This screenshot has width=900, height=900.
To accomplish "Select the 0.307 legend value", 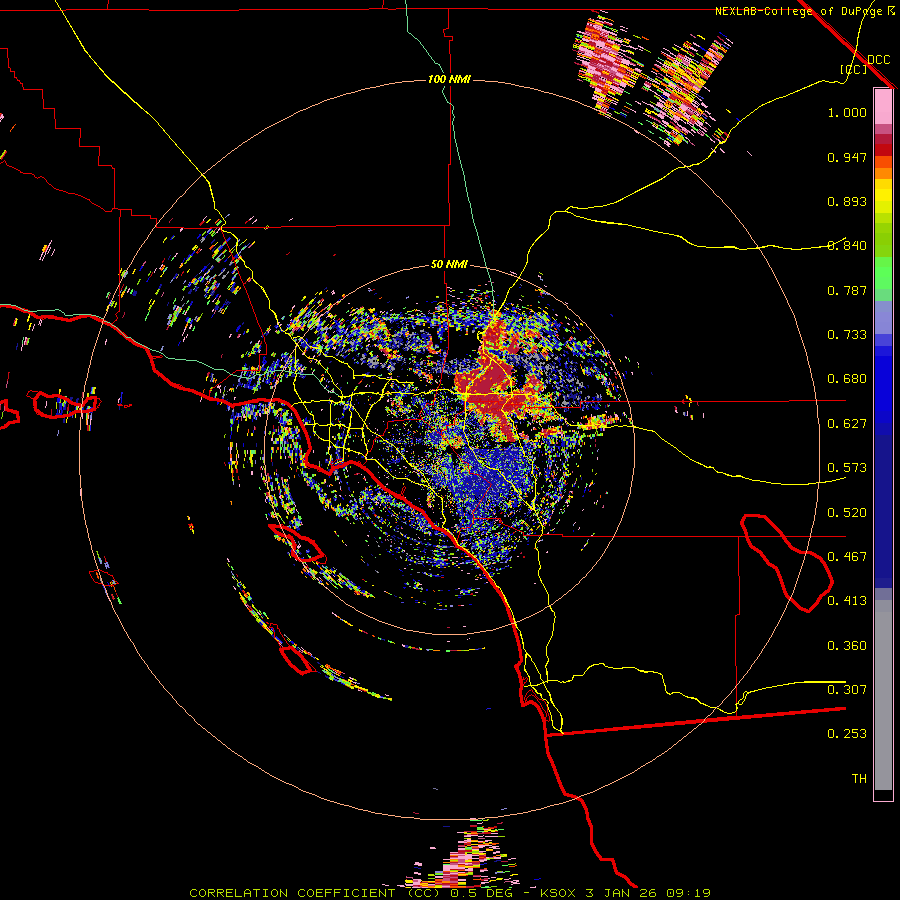I will click(847, 690).
